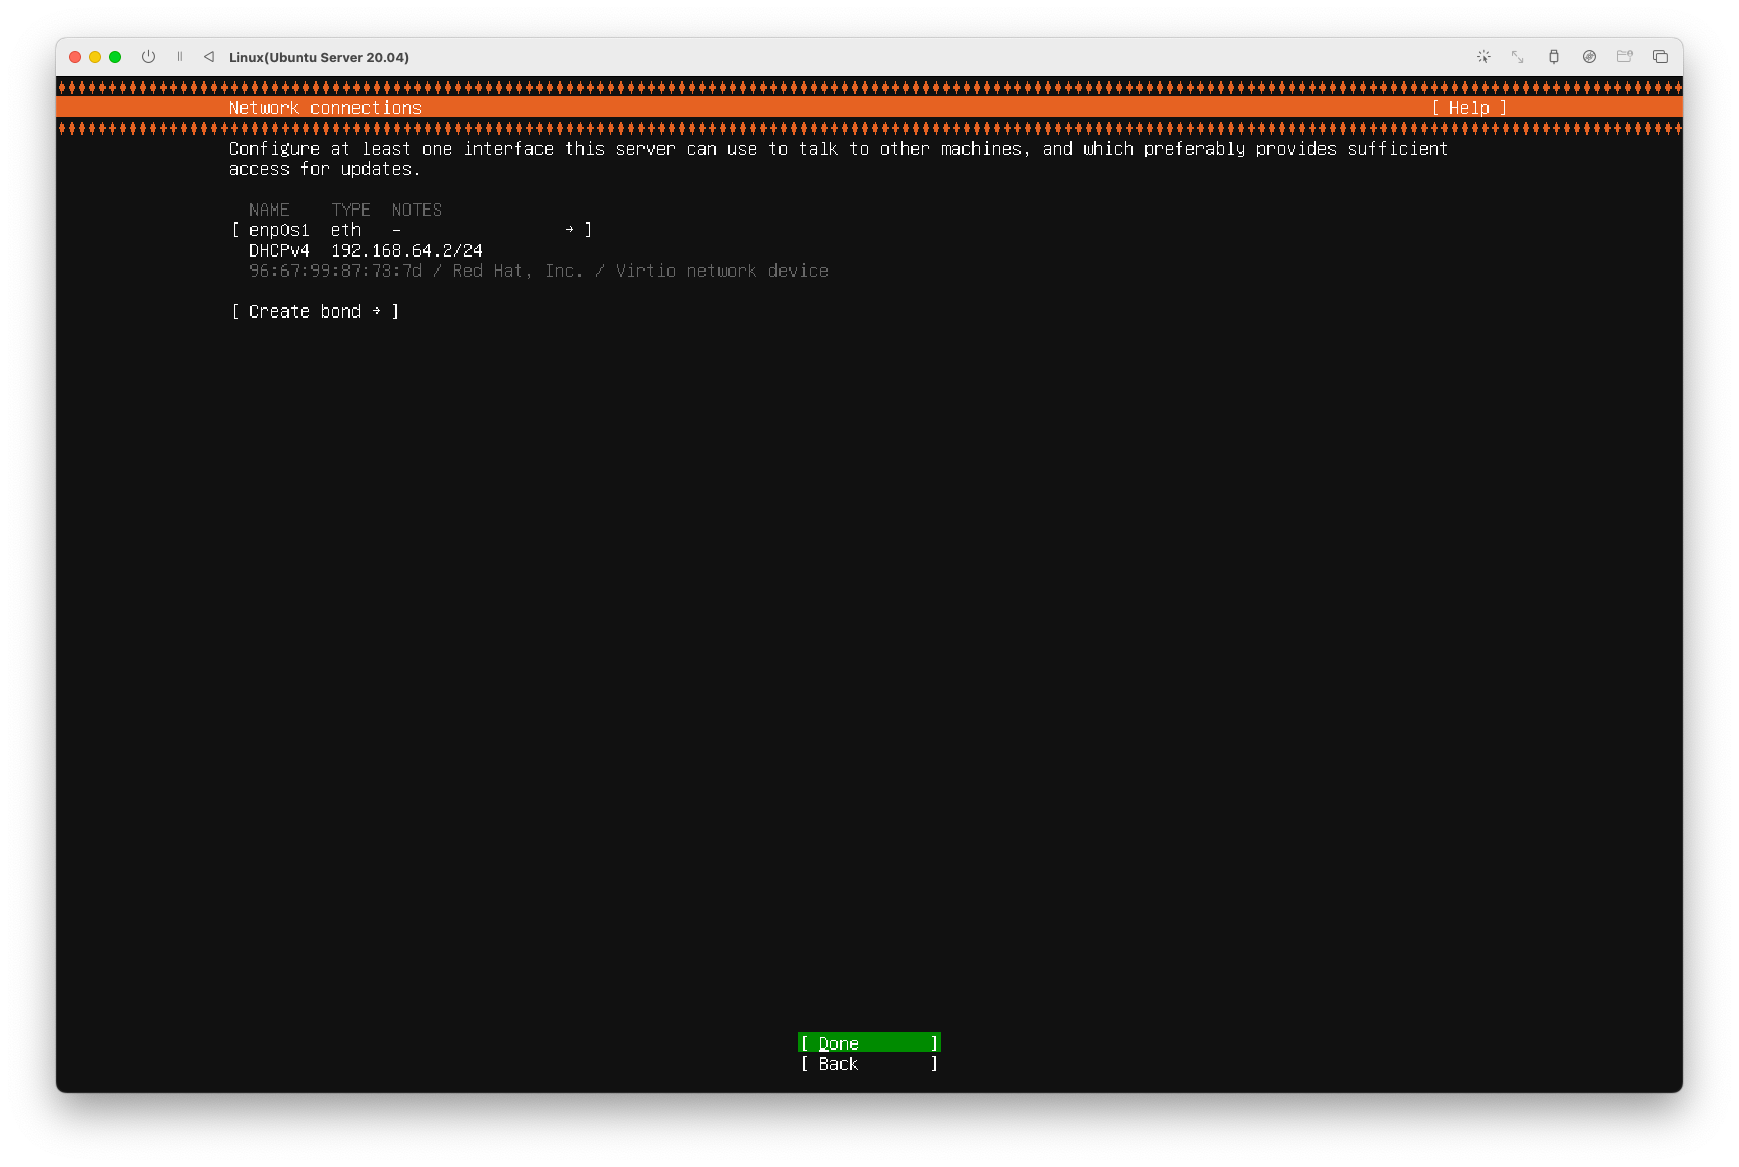Close the VM window with red button
The height and width of the screenshot is (1167, 1739).
[75, 57]
